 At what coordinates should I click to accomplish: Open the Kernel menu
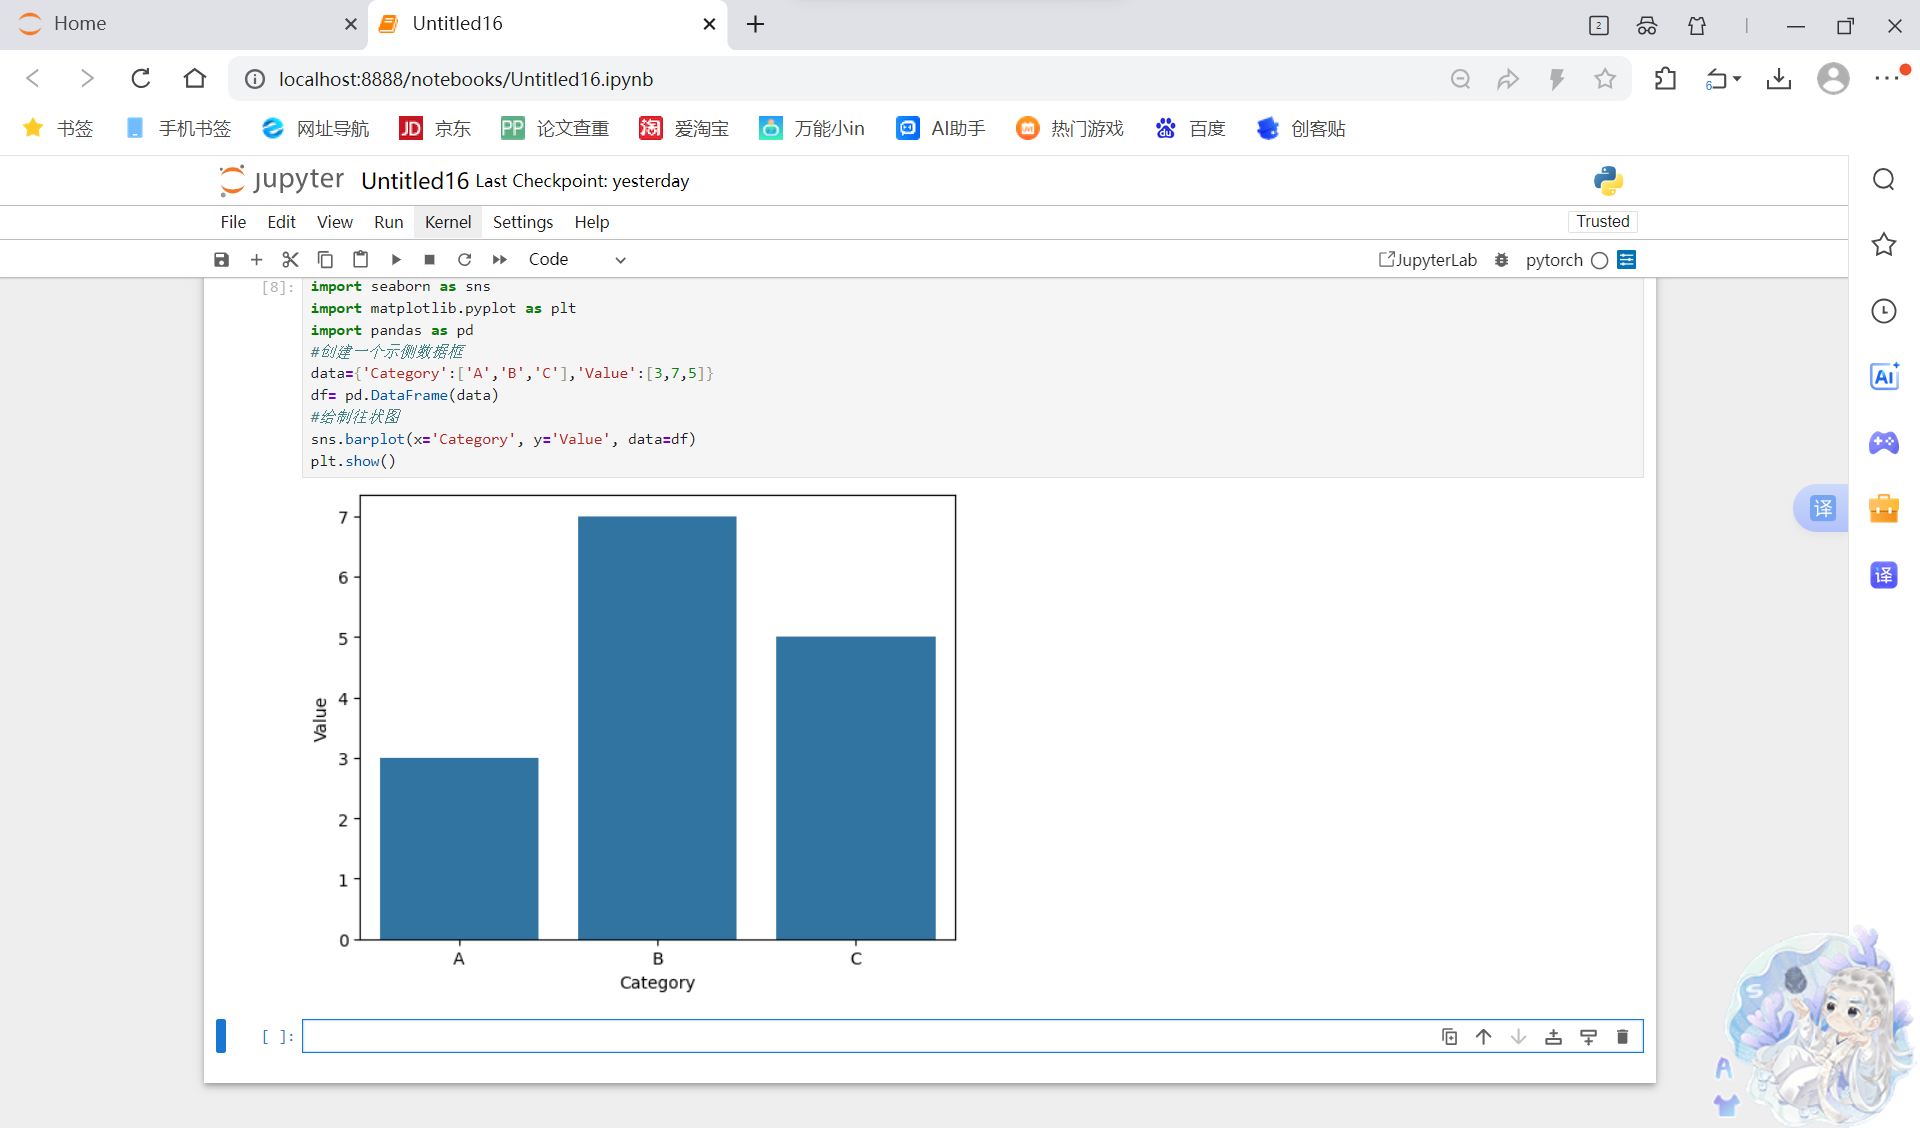[x=447, y=222]
